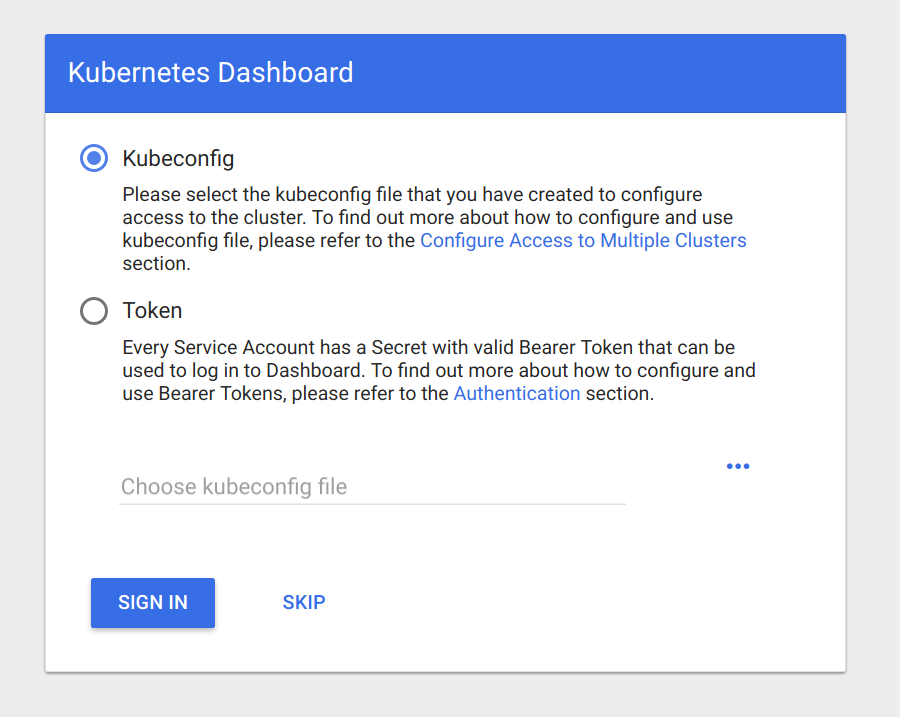Image resolution: width=900 pixels, height=717 pixels.
Task: Focus the Choose kubeconfig file field
Action: coord(372,487)
